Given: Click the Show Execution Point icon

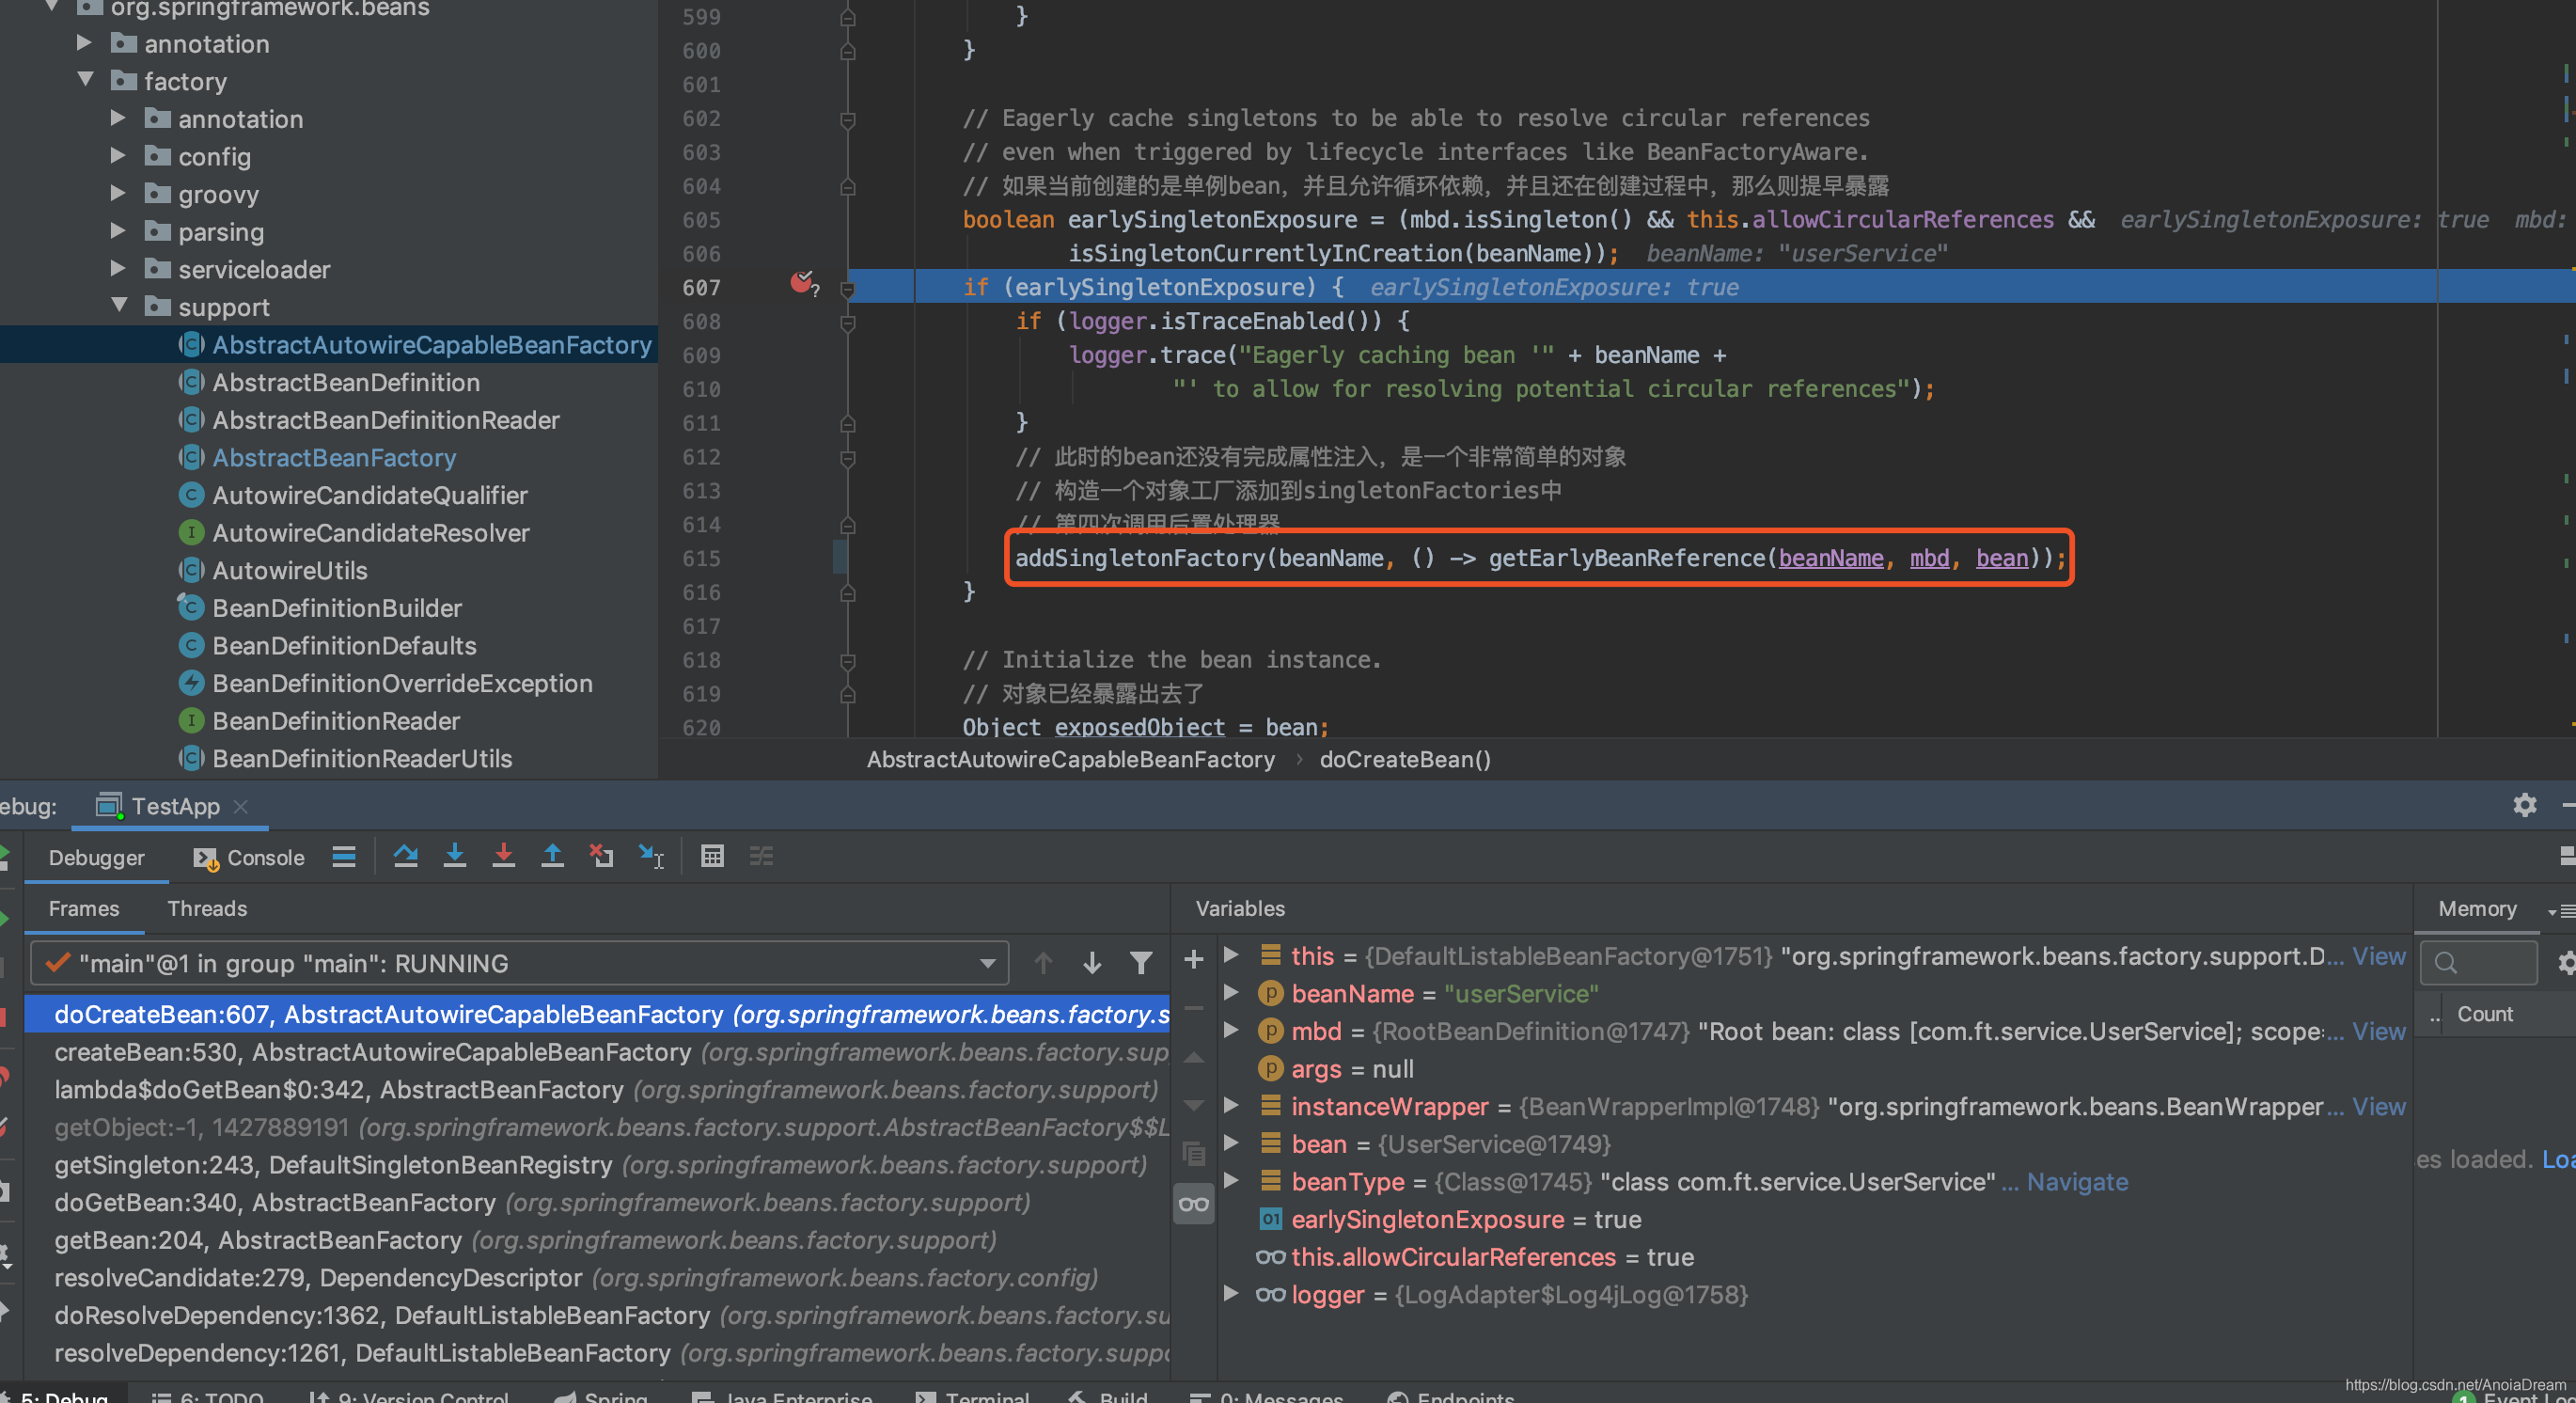Looking at the screenshot, I should coord(344,856).
